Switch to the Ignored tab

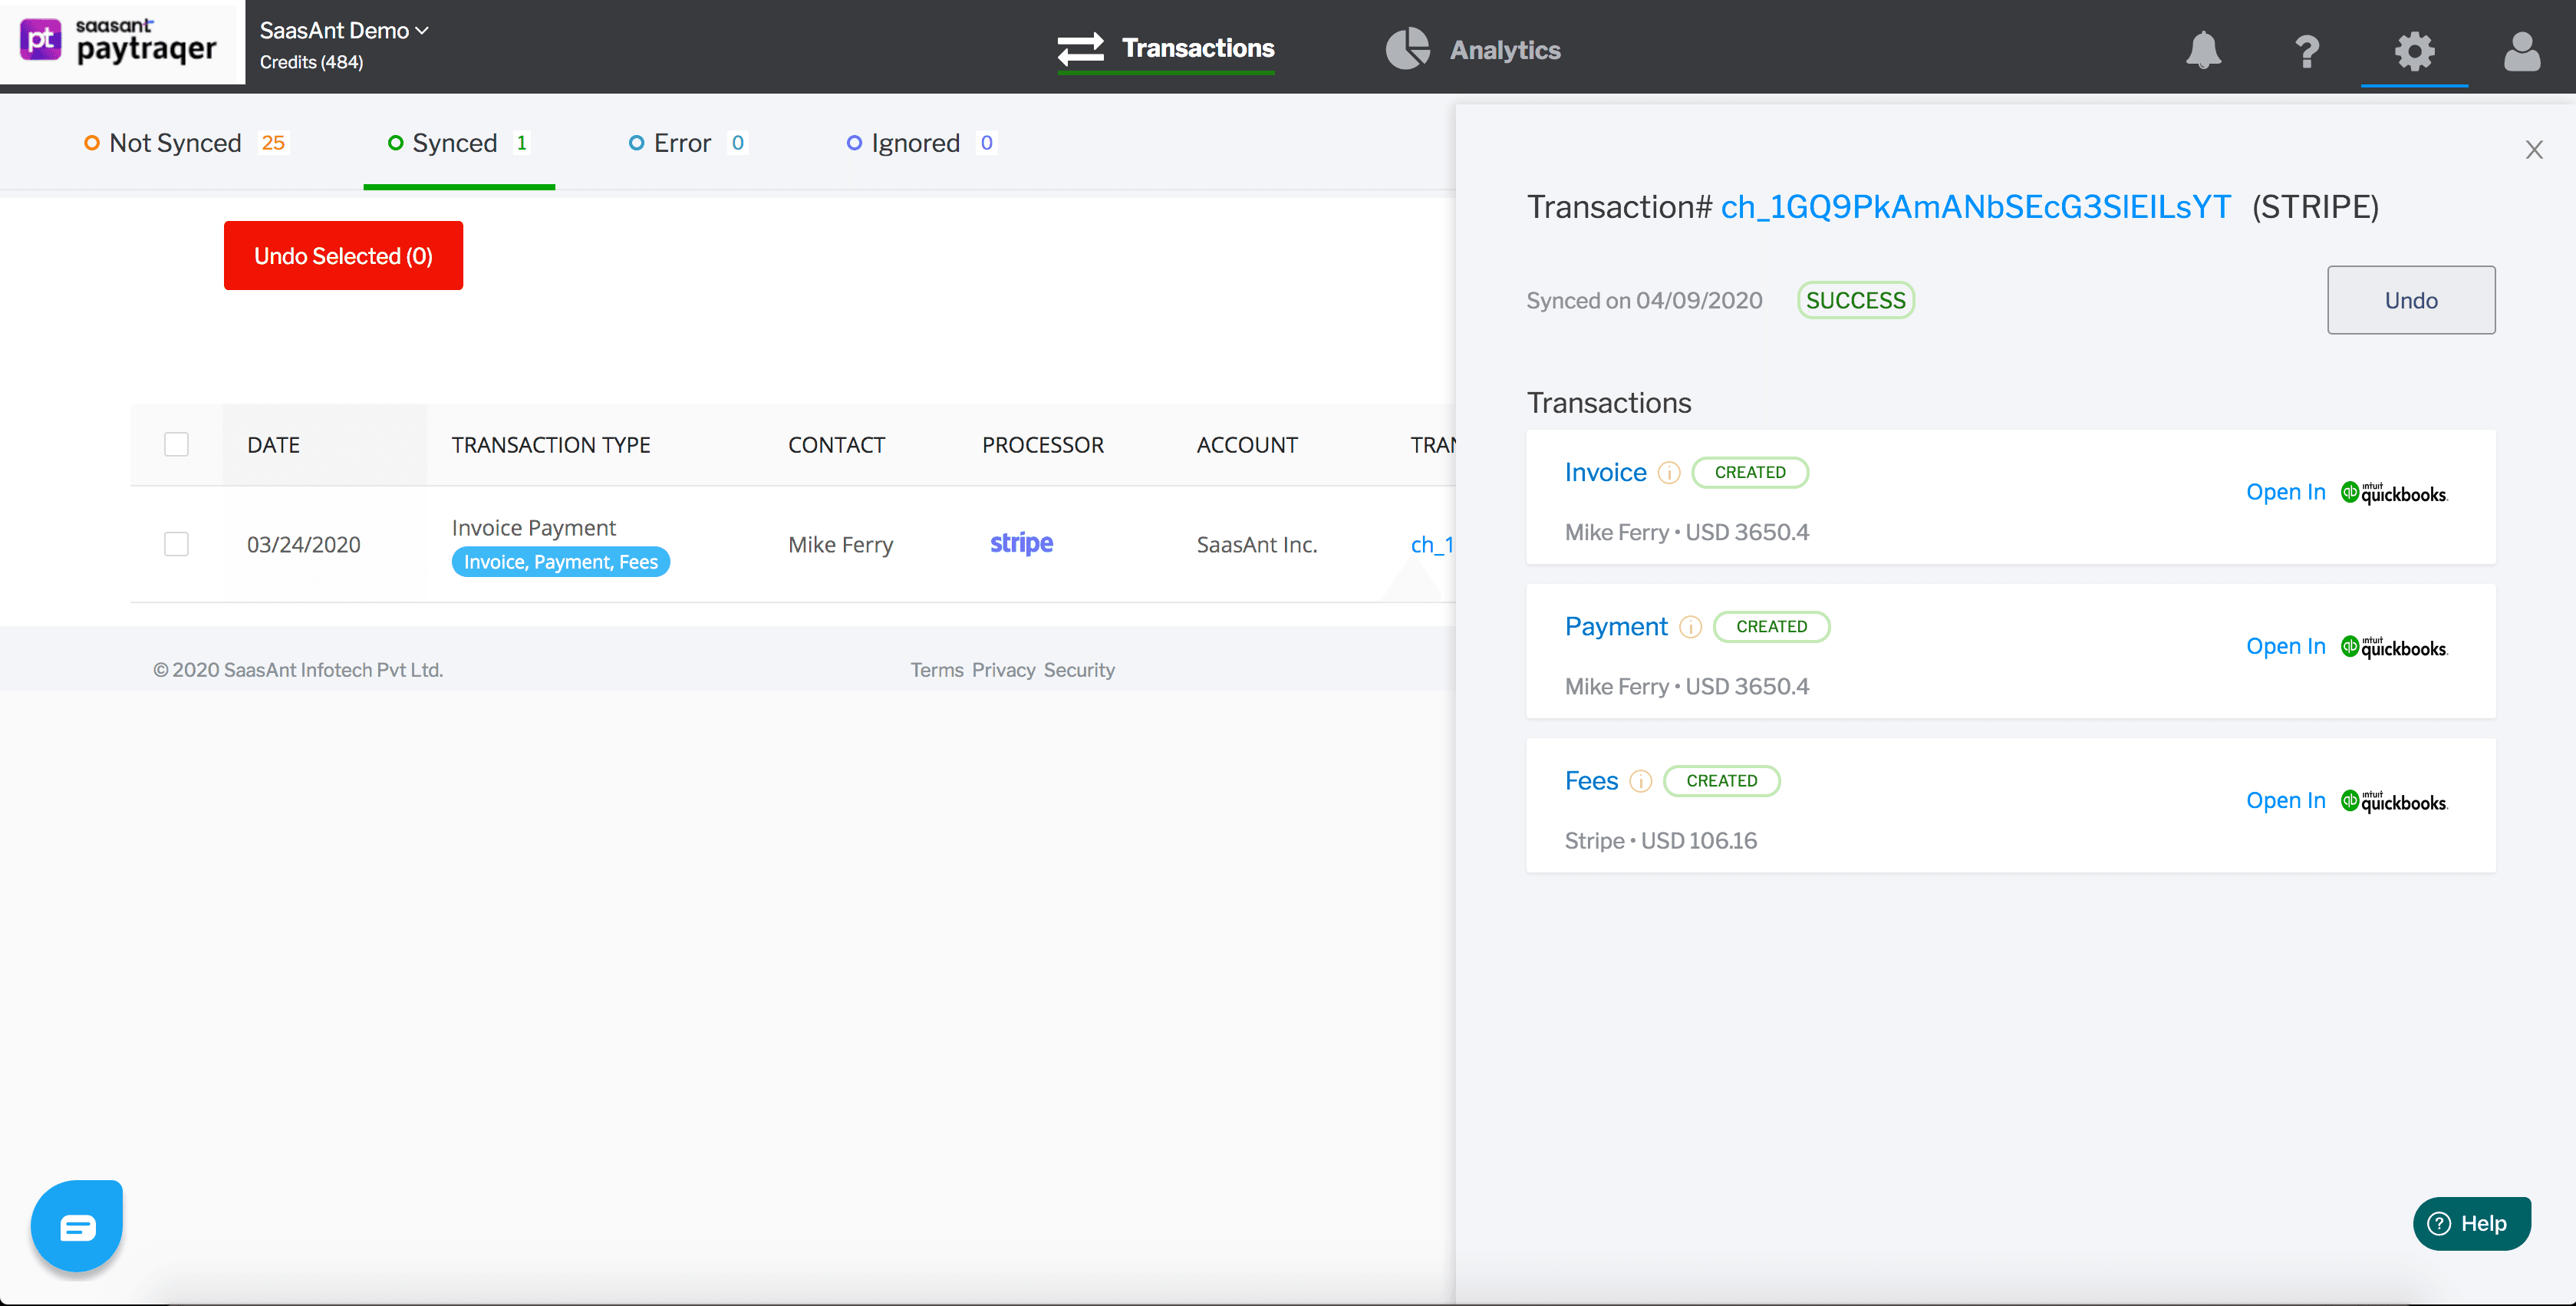tap(921, 143)
